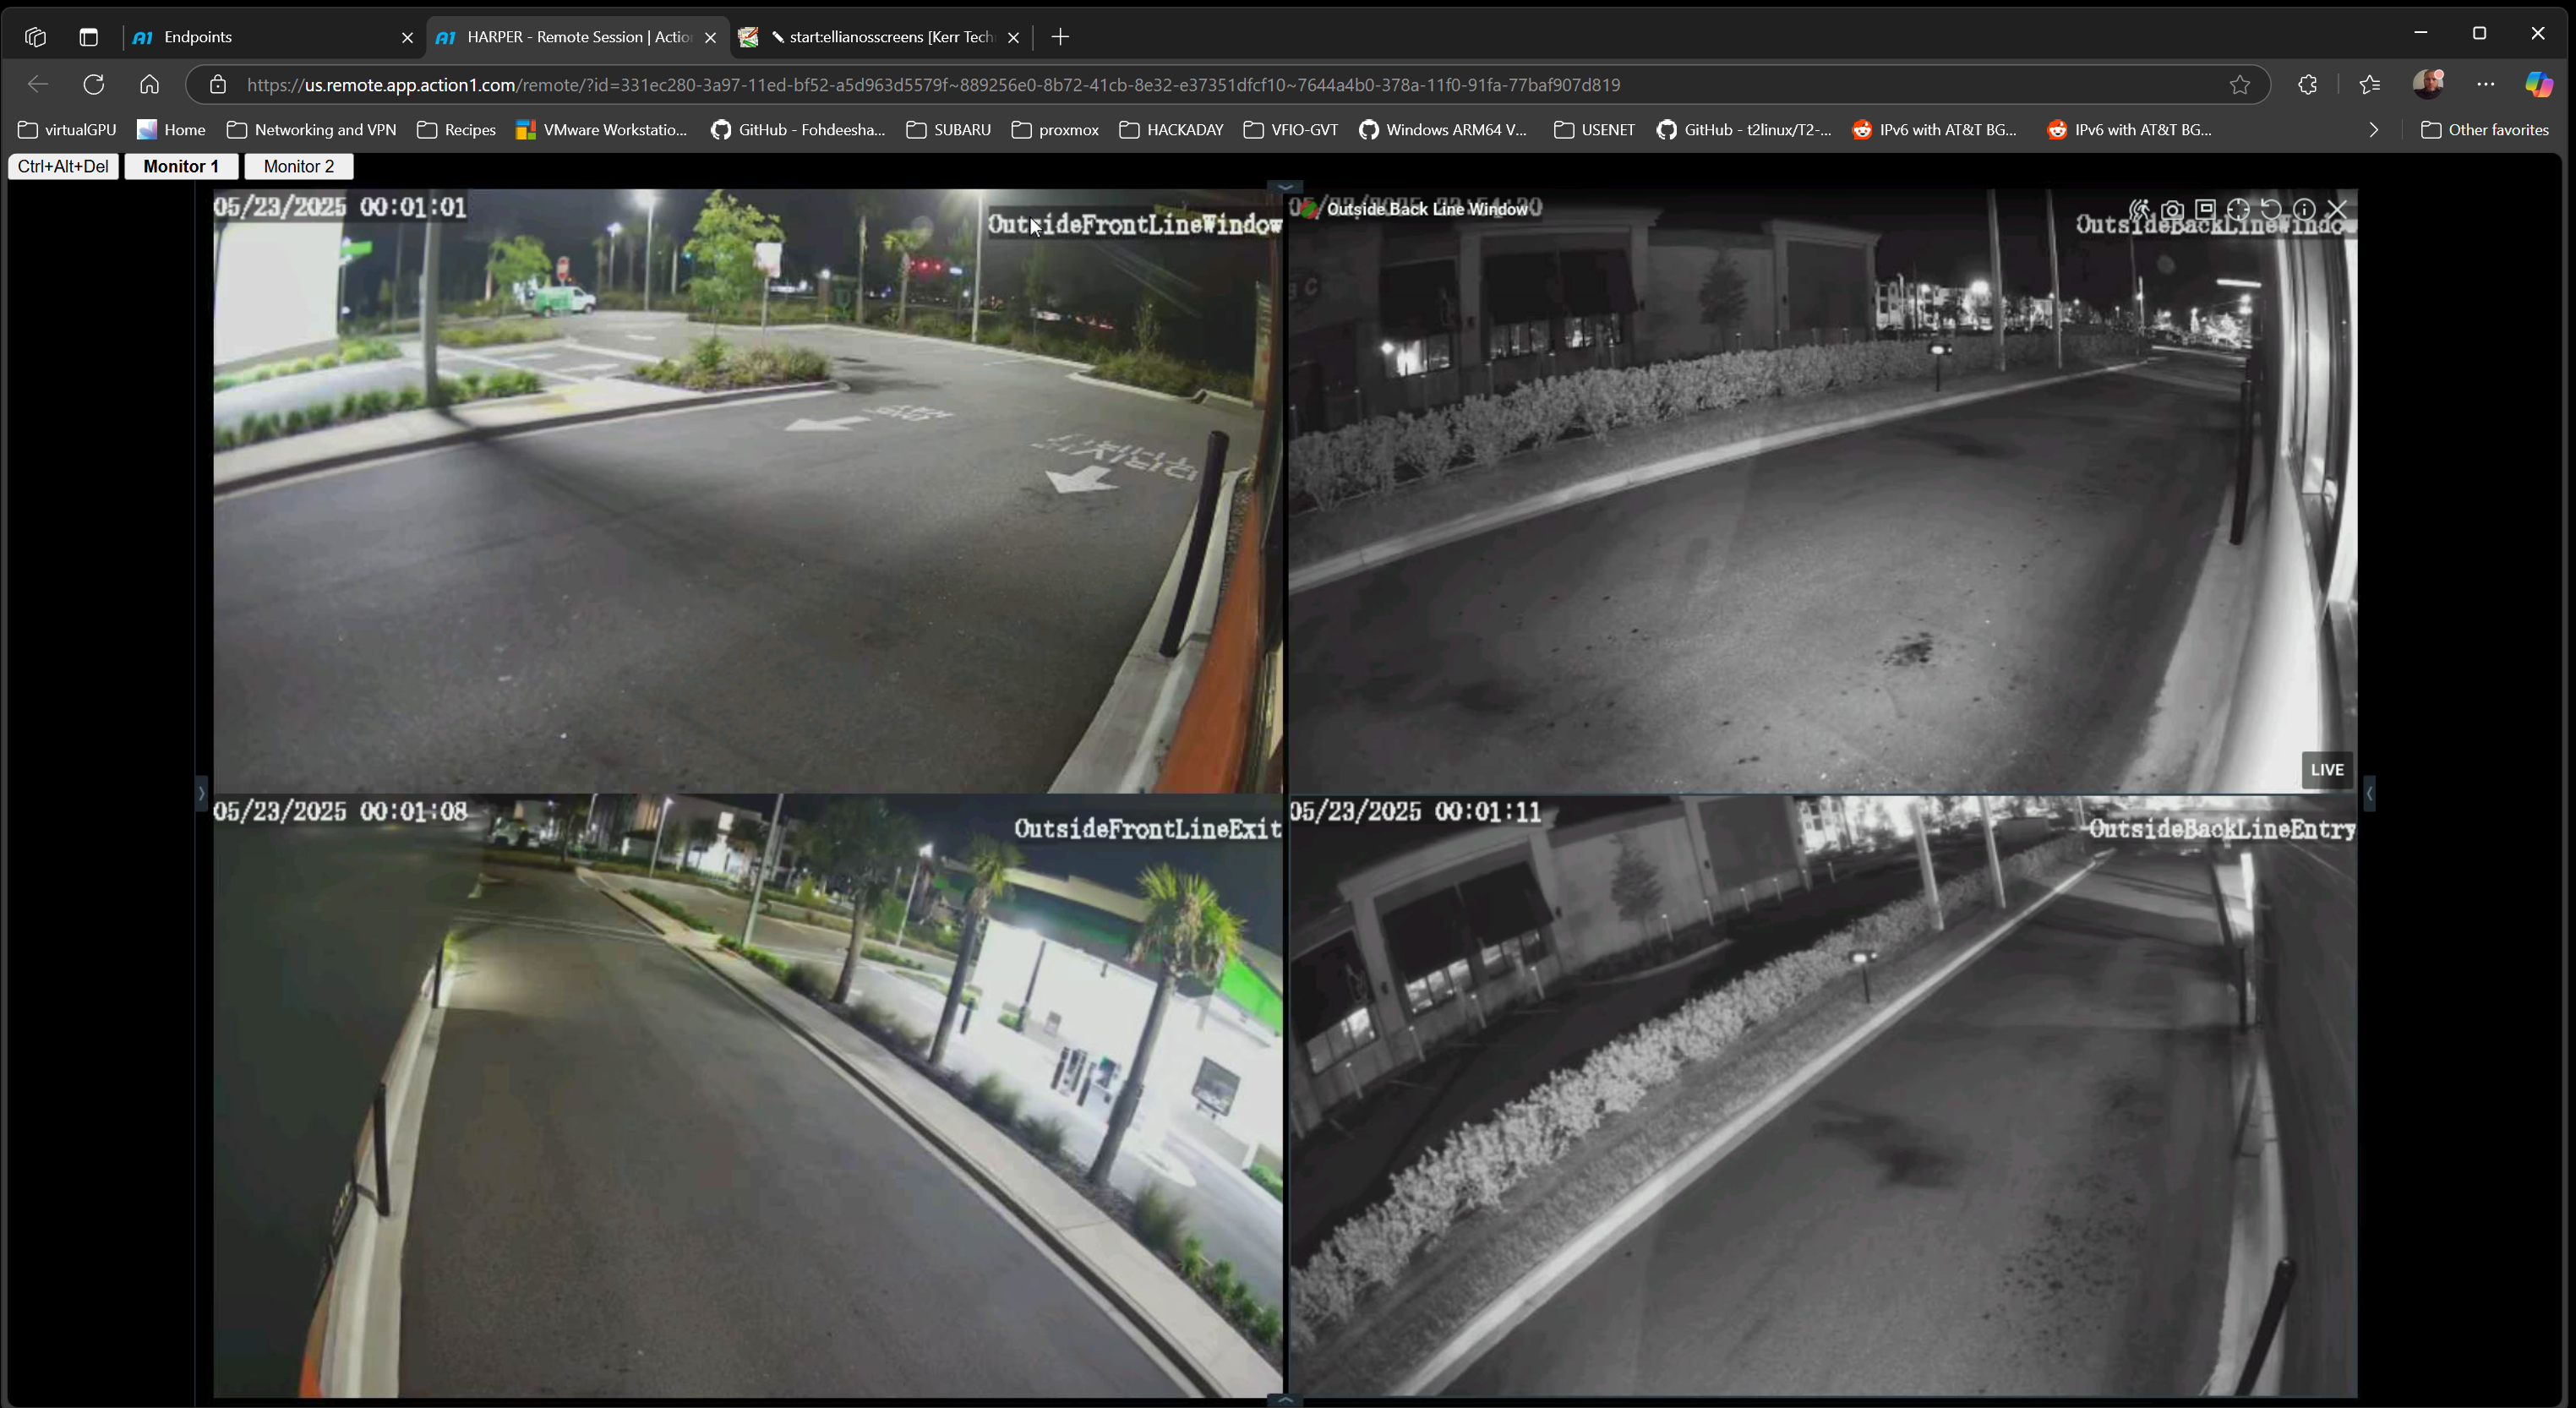Add this page to favorites with star icon

click(x=2240, y=85)
